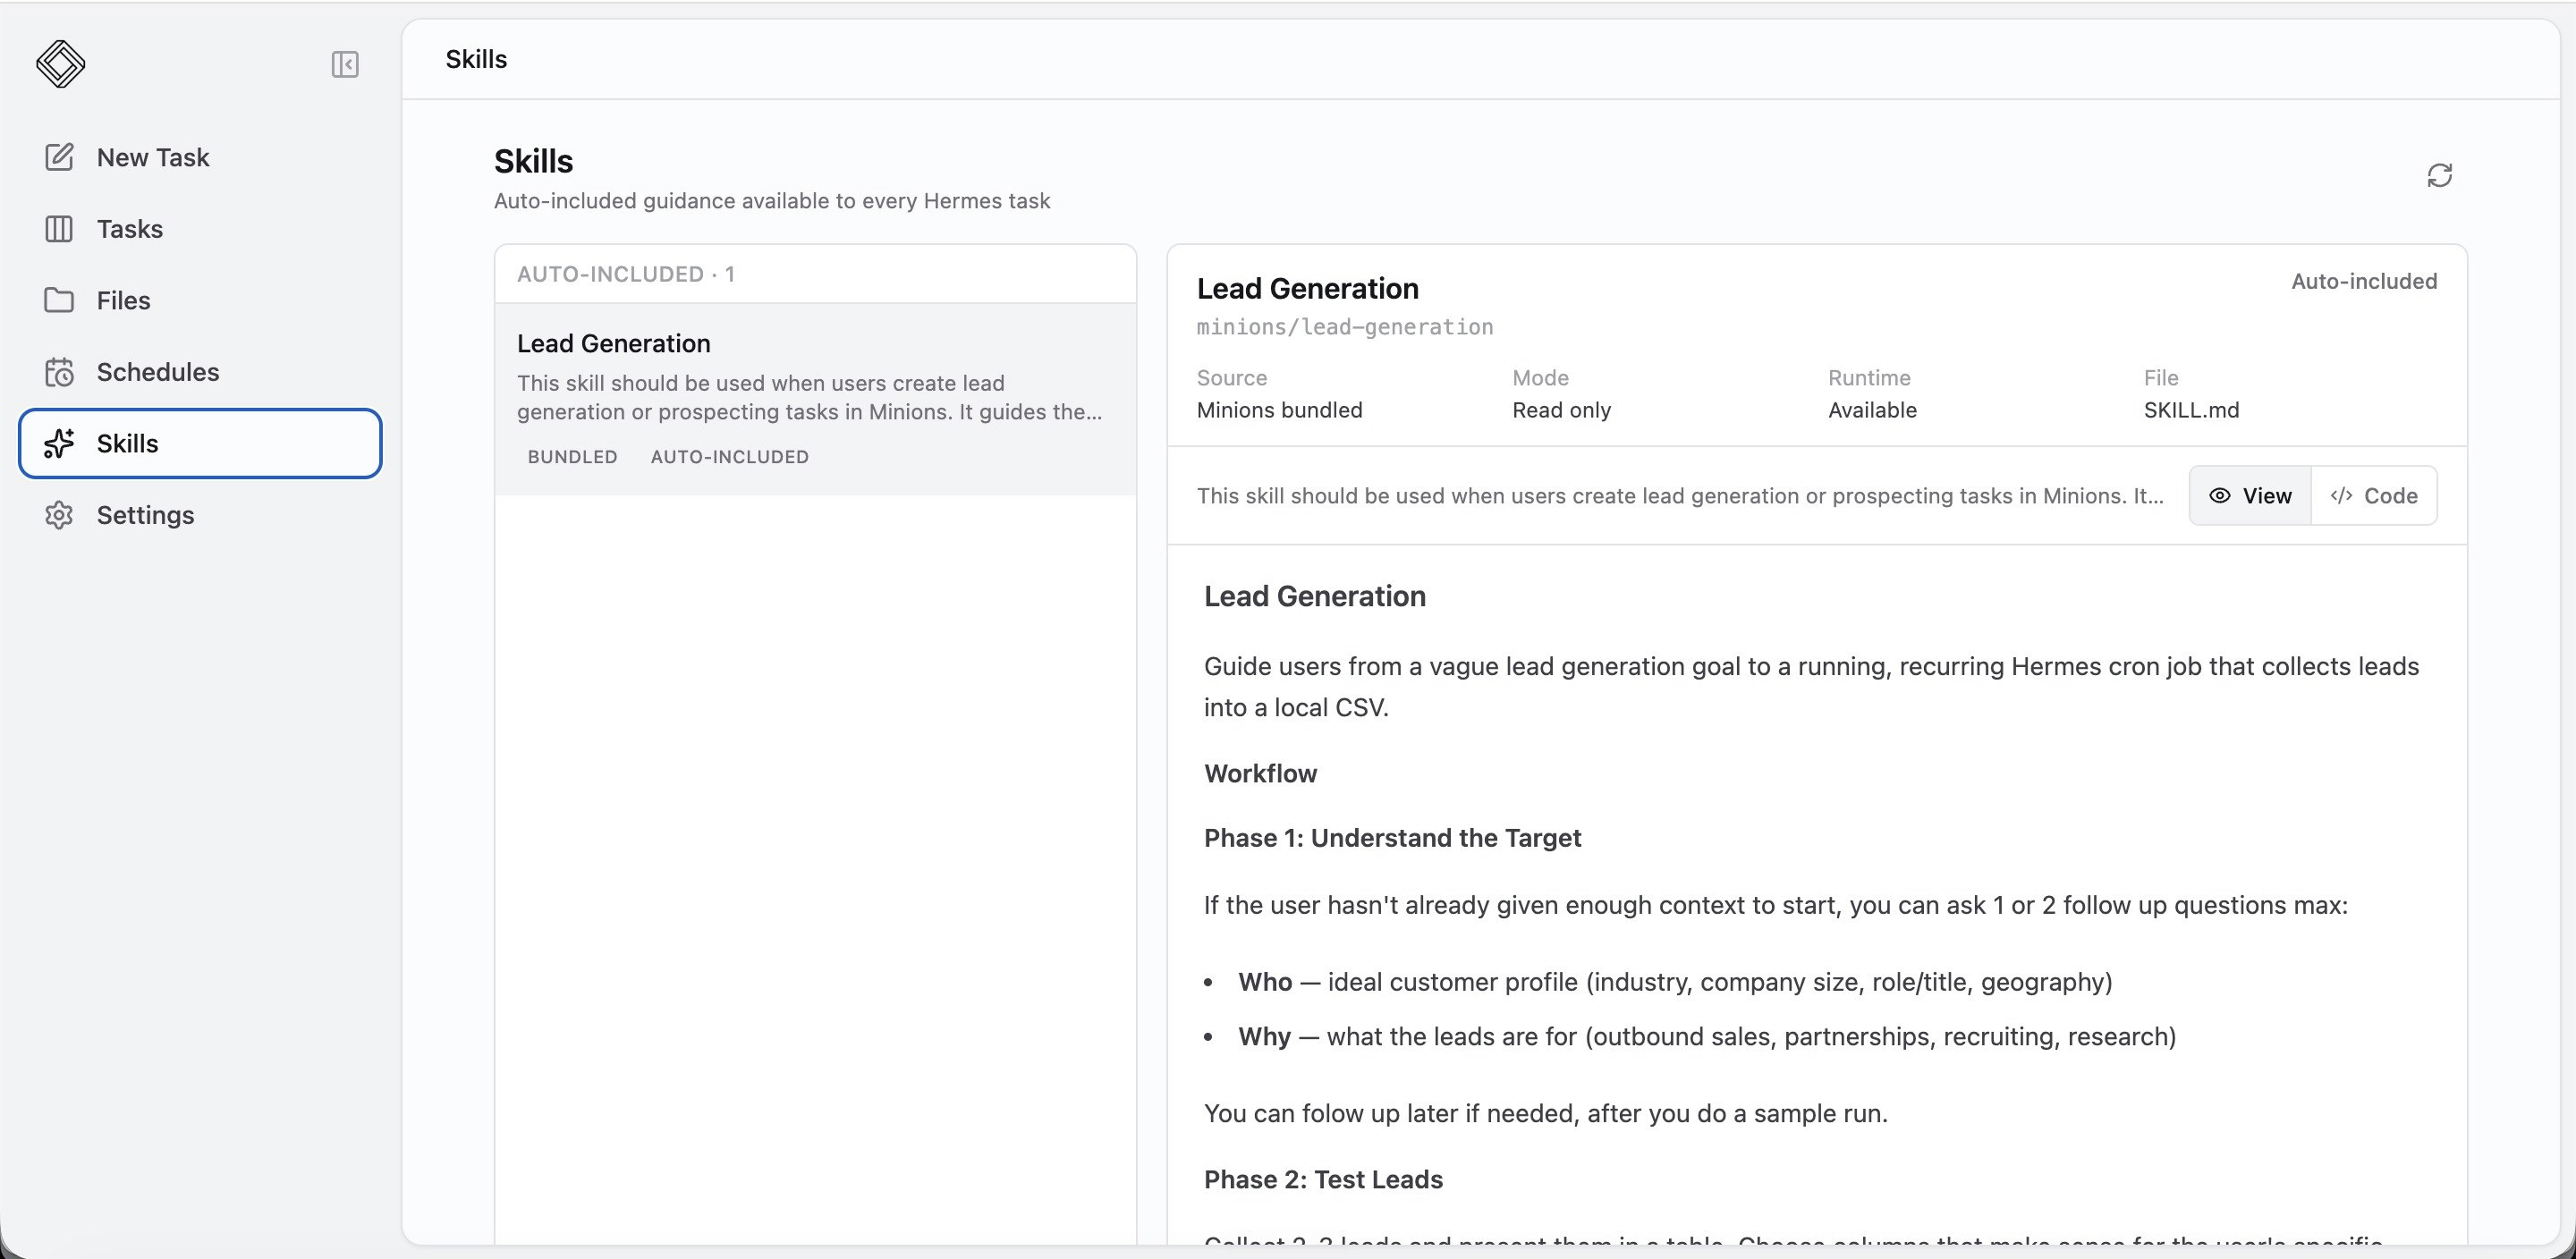This screenshot has width=2576, height=1259.
Task: Click Minions bundled source value
Action: (x=1279, y=410)
